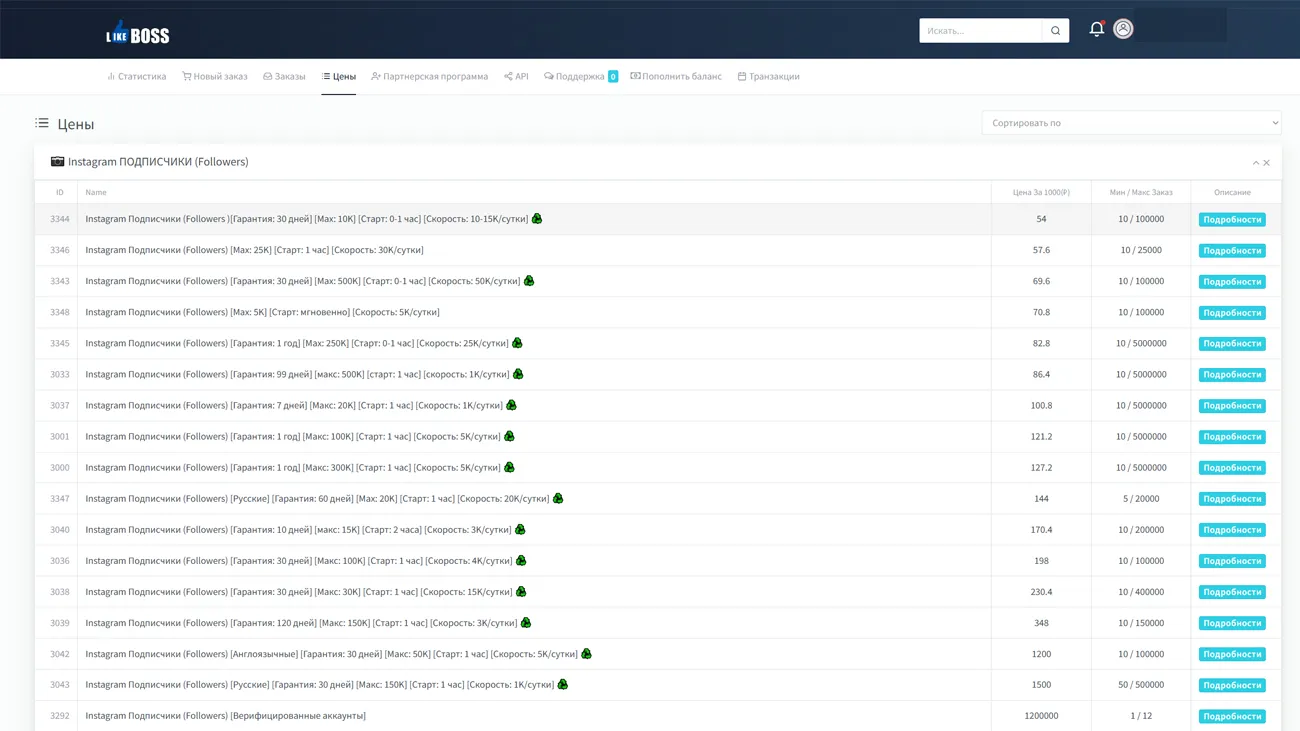Image resolution: width=1300 pixels, height=731 pixels.
Task: Click the Instagram ПОДПИСЧИКИ category icon
Action: [57, 161]
